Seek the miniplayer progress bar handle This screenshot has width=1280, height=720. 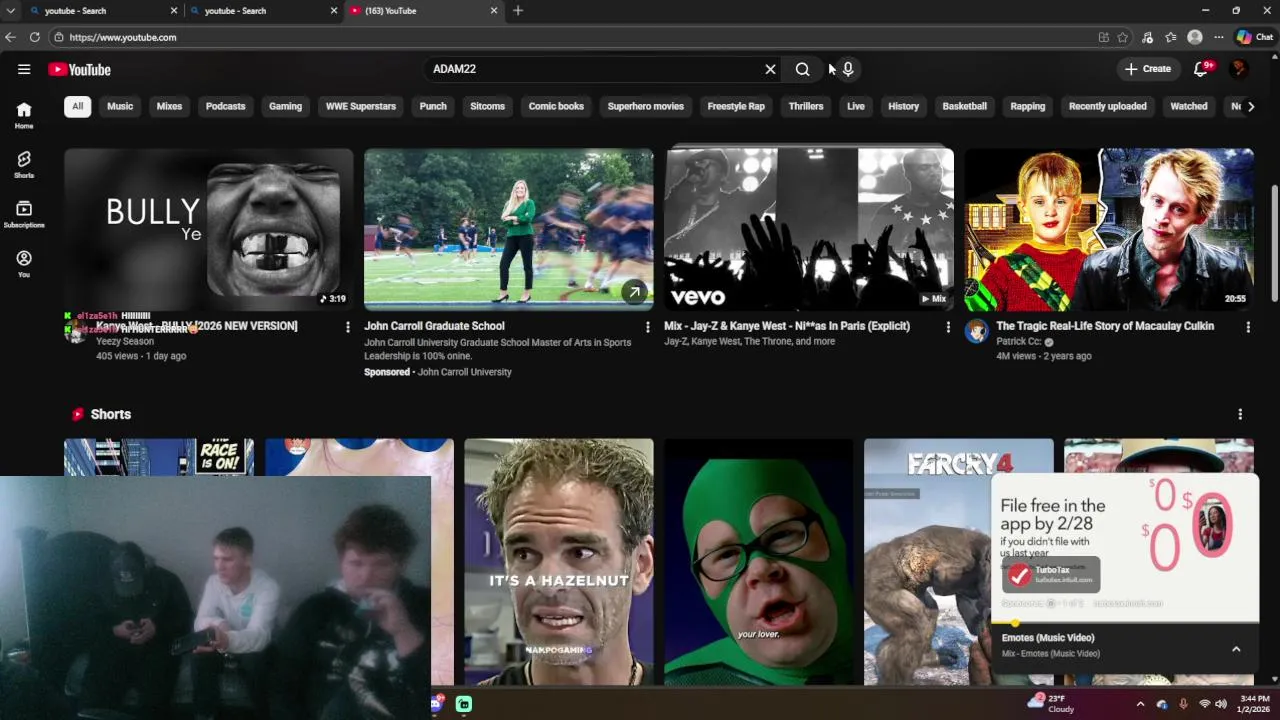click(1015, 623)
